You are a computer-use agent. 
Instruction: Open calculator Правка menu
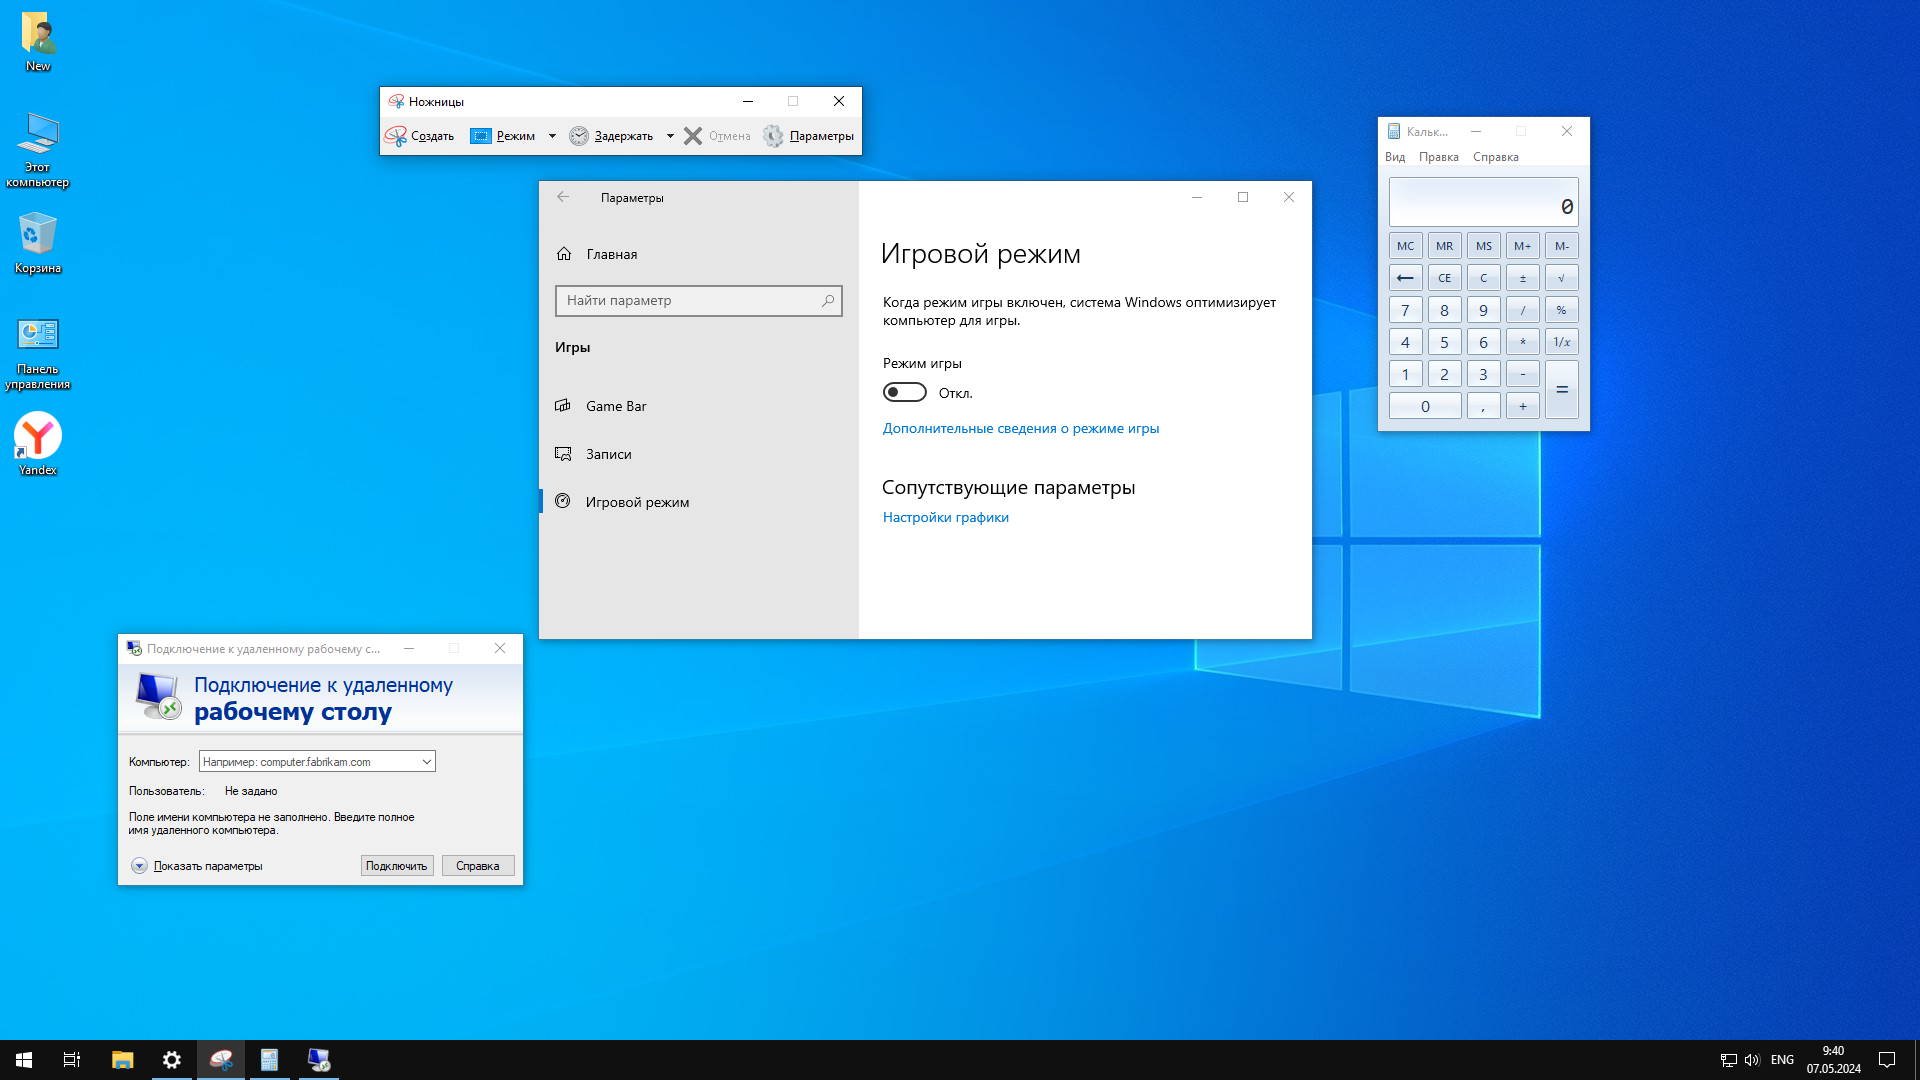click(1438, 157)
